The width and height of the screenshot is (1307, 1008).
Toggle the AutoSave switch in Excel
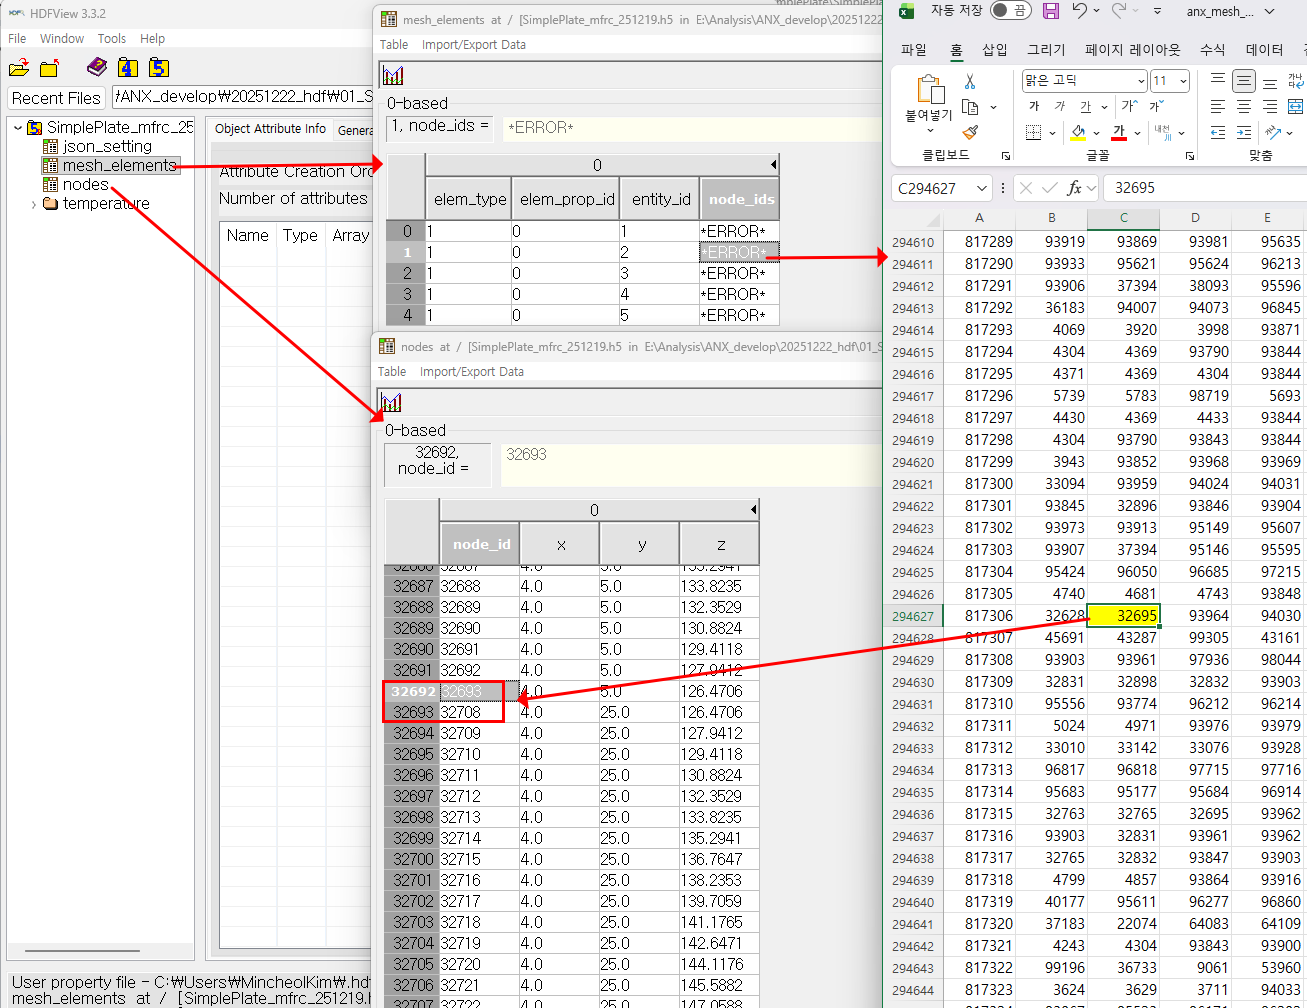click(x=1011, y=11)
